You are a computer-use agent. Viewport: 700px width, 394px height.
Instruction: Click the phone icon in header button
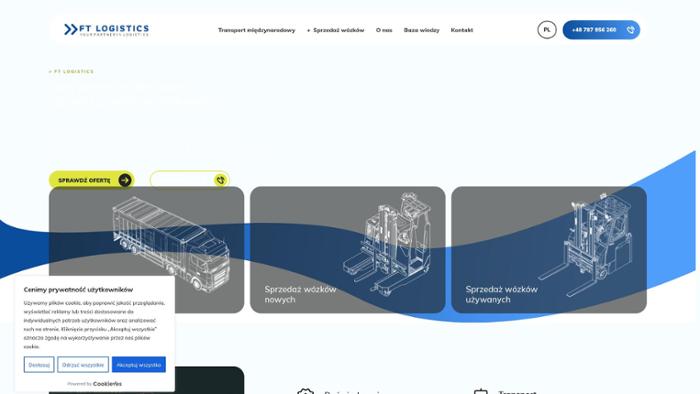pyautogui.click(x=630, y=30)
